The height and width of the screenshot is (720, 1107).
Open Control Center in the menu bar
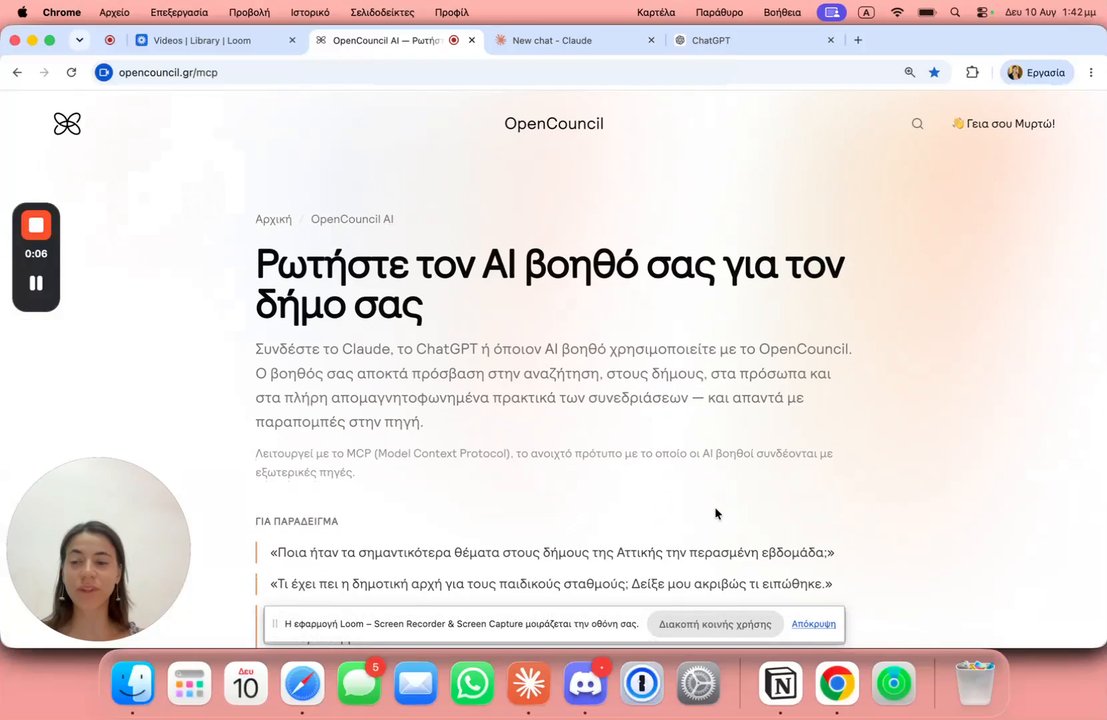983,12
